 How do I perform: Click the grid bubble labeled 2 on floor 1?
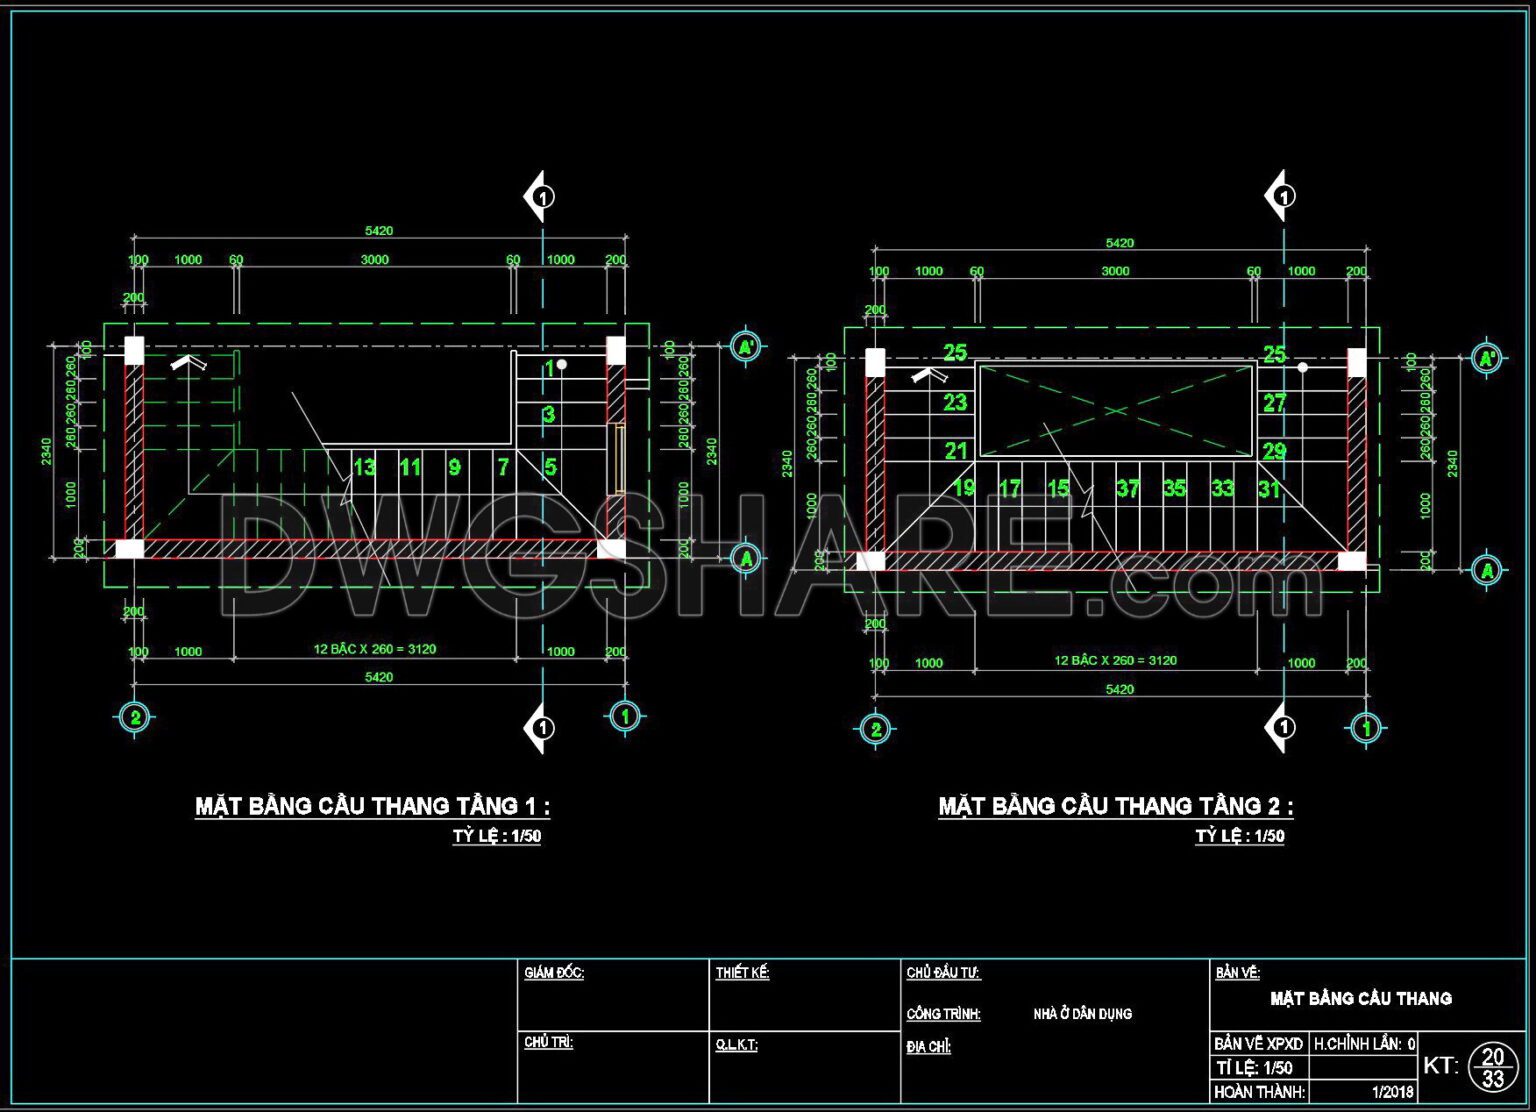coord(133,716)
